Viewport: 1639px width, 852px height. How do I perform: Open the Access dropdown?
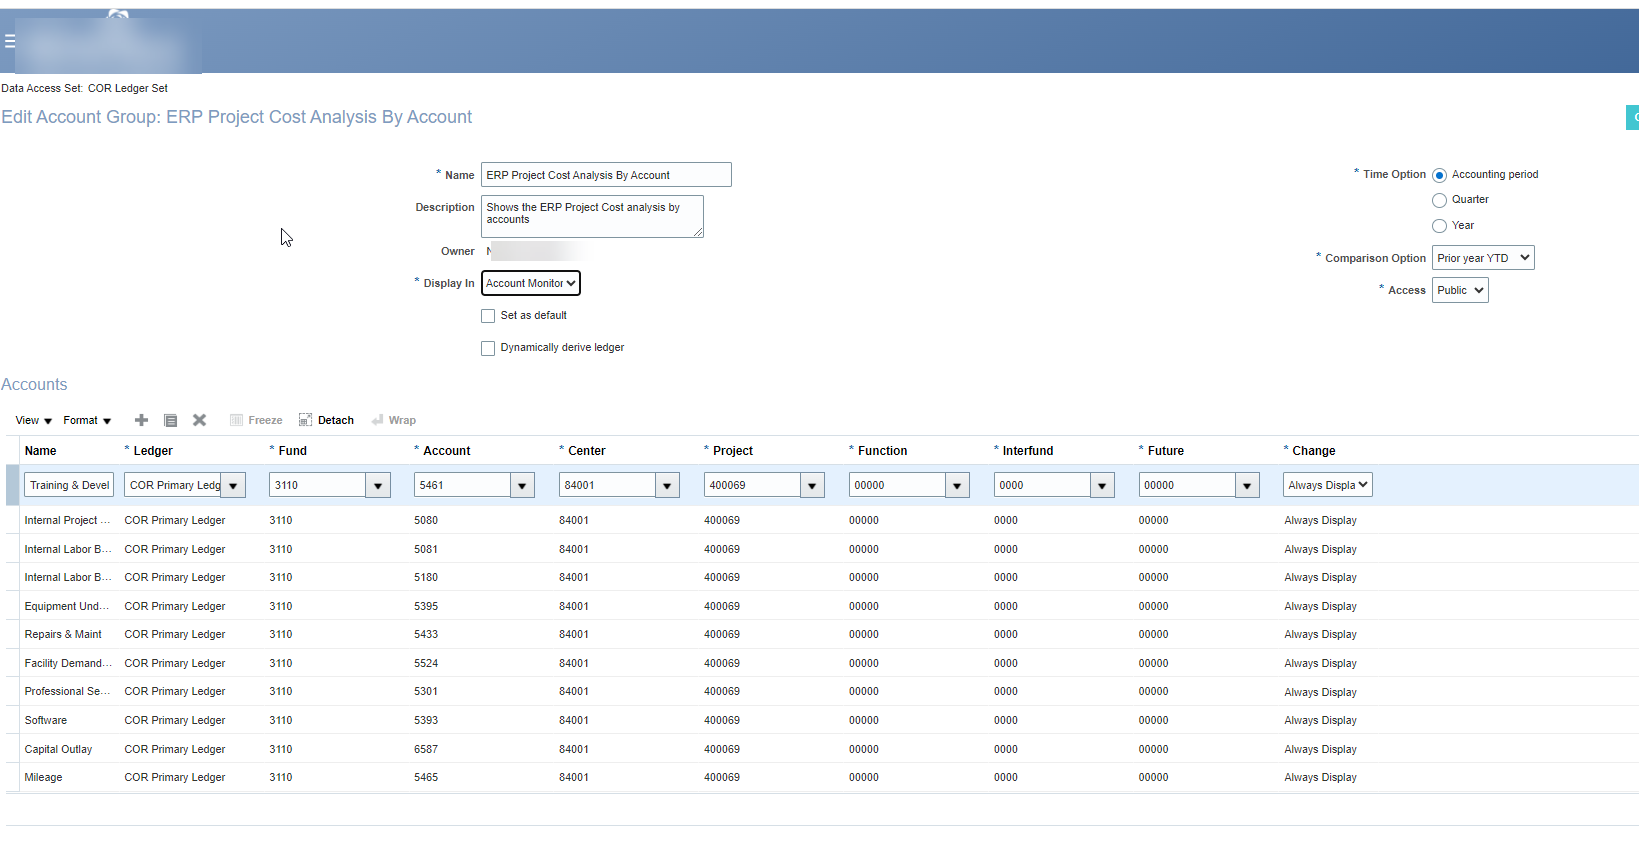coord(1460,290)
